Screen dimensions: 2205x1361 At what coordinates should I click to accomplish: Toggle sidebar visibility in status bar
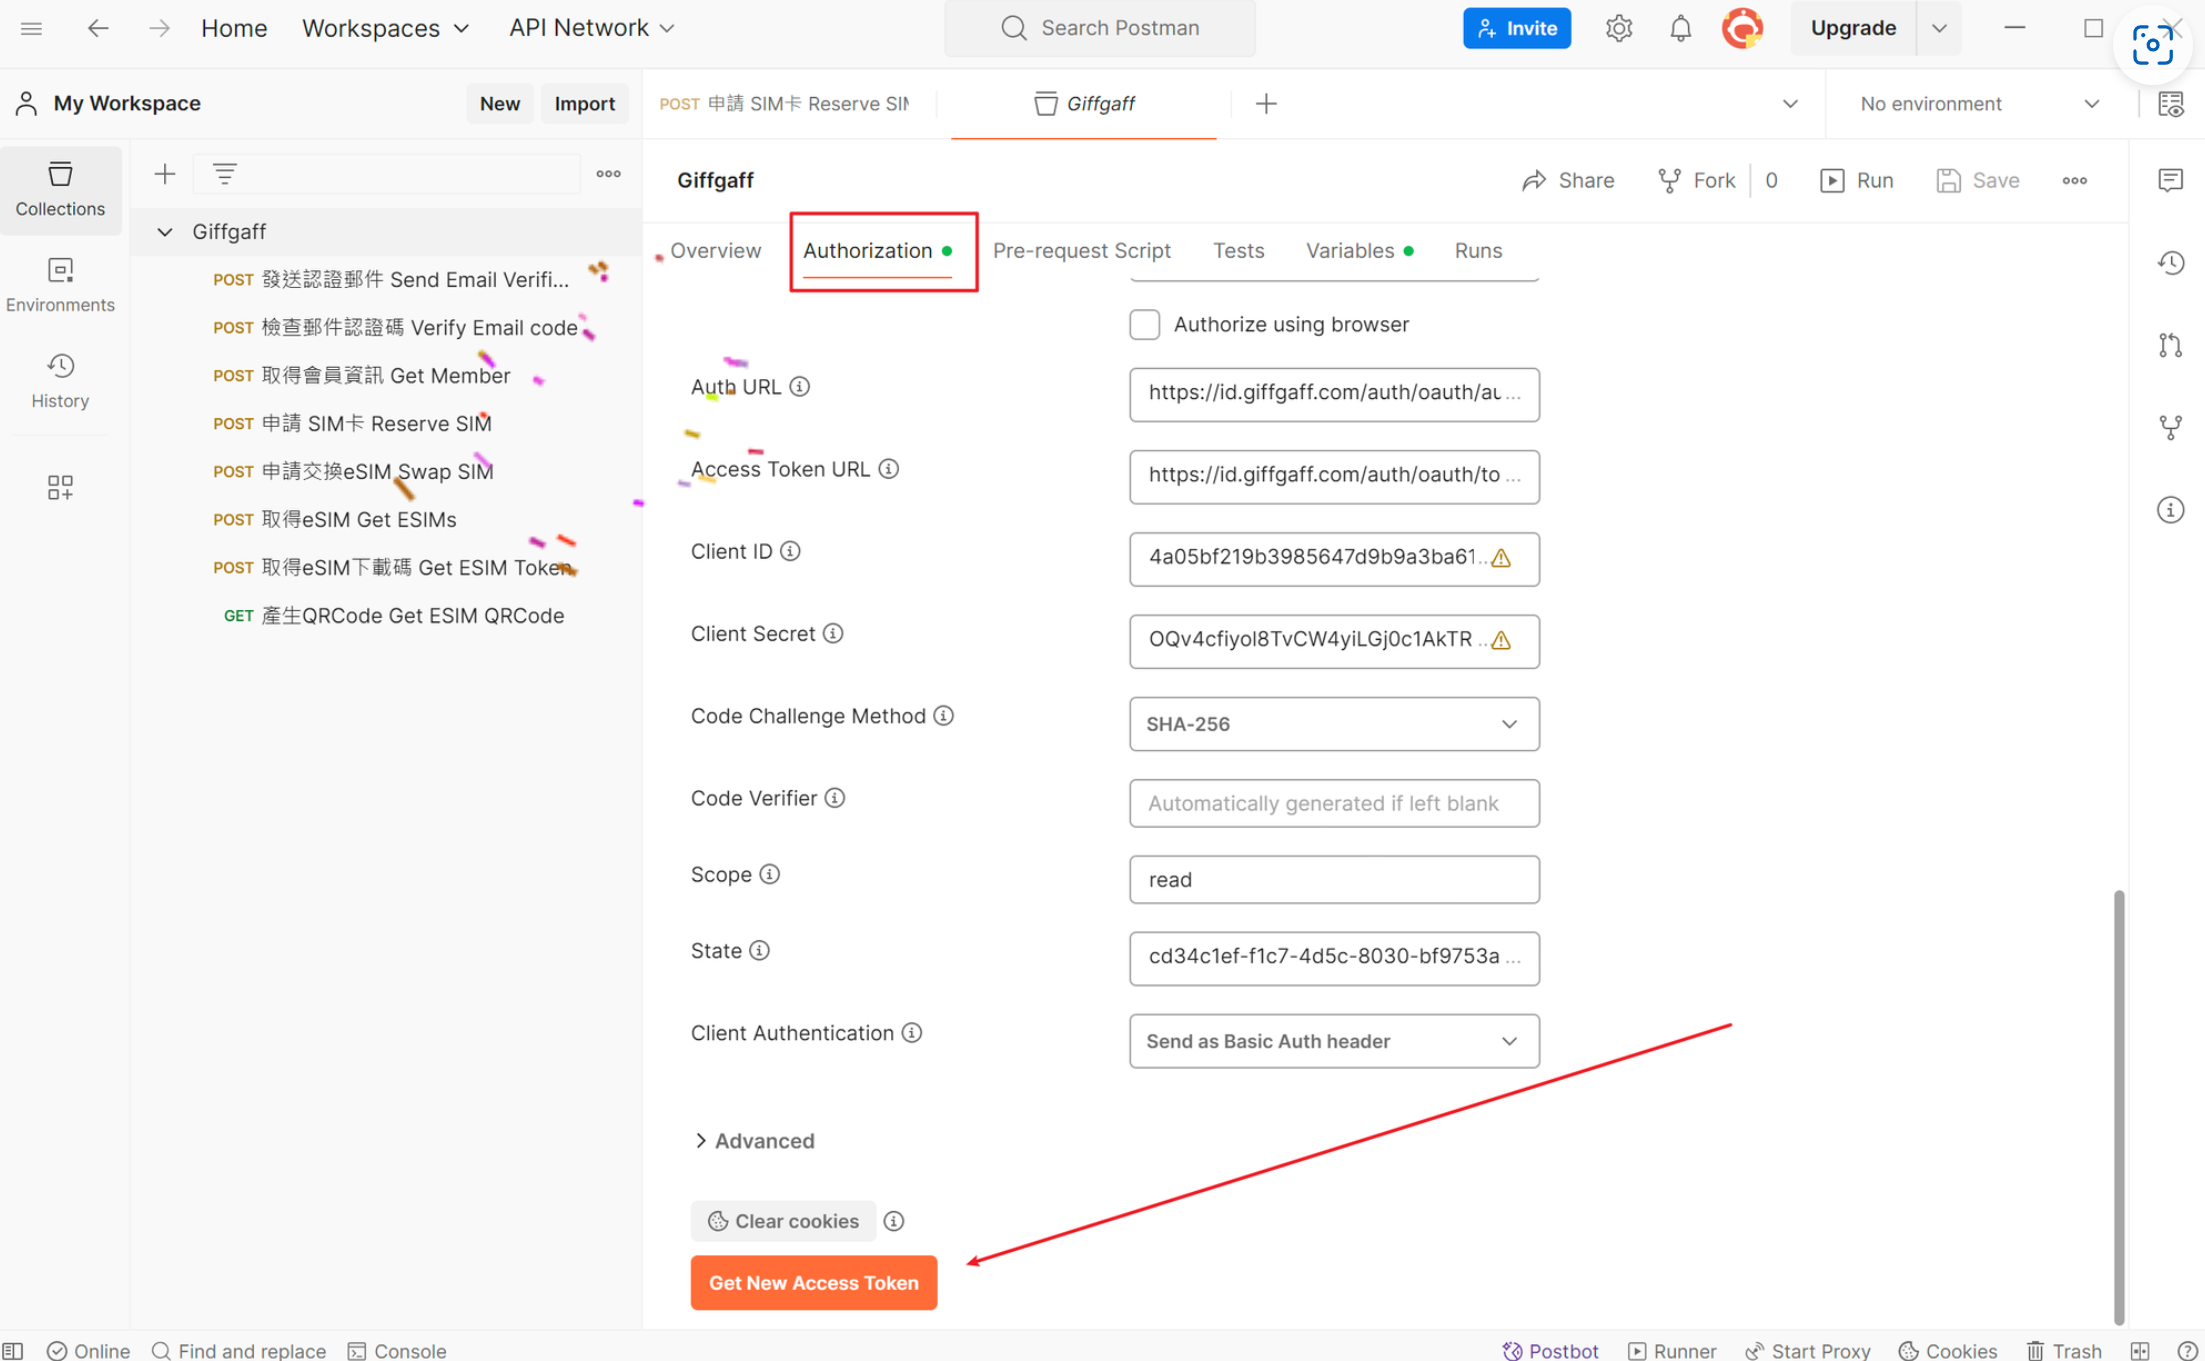point(13,1351)
